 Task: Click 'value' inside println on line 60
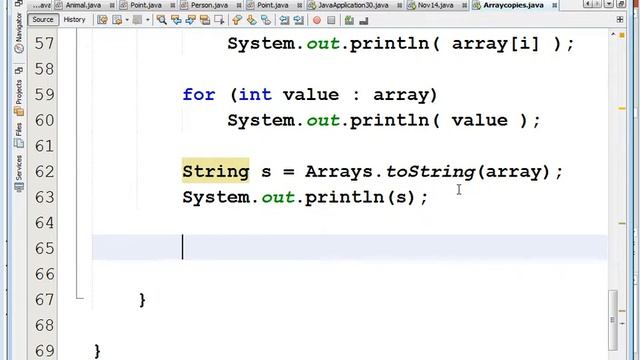(479, 120)
